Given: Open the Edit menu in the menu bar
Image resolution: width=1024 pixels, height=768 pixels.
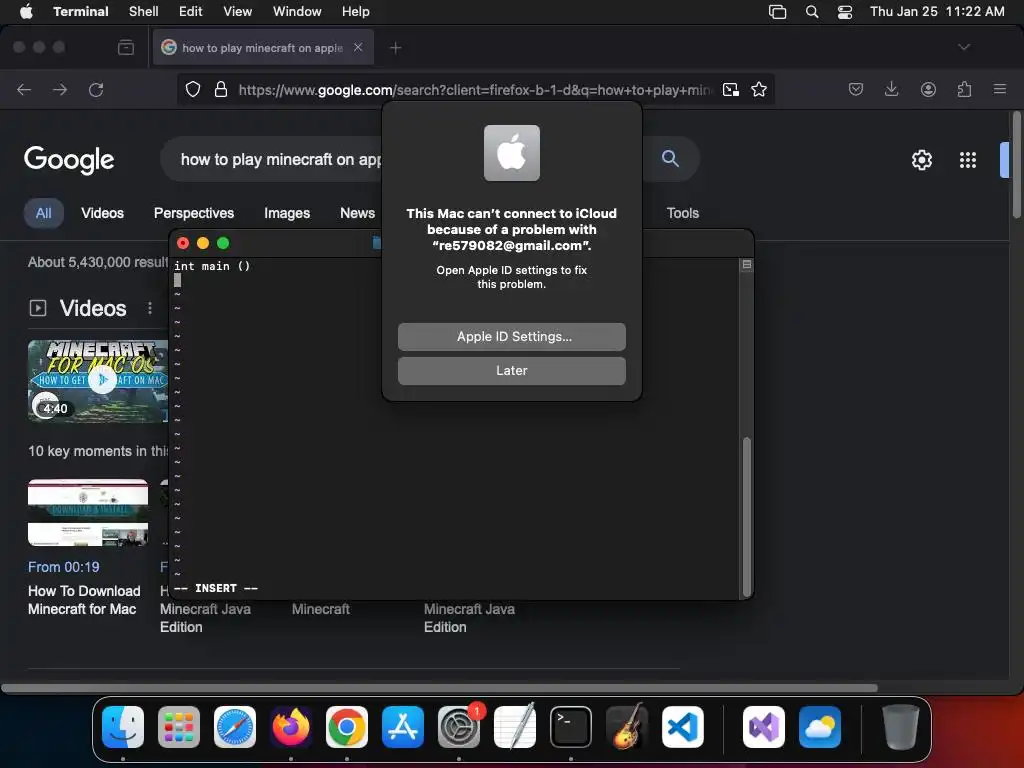Looking at the screenshot, I should click(191, 12).
